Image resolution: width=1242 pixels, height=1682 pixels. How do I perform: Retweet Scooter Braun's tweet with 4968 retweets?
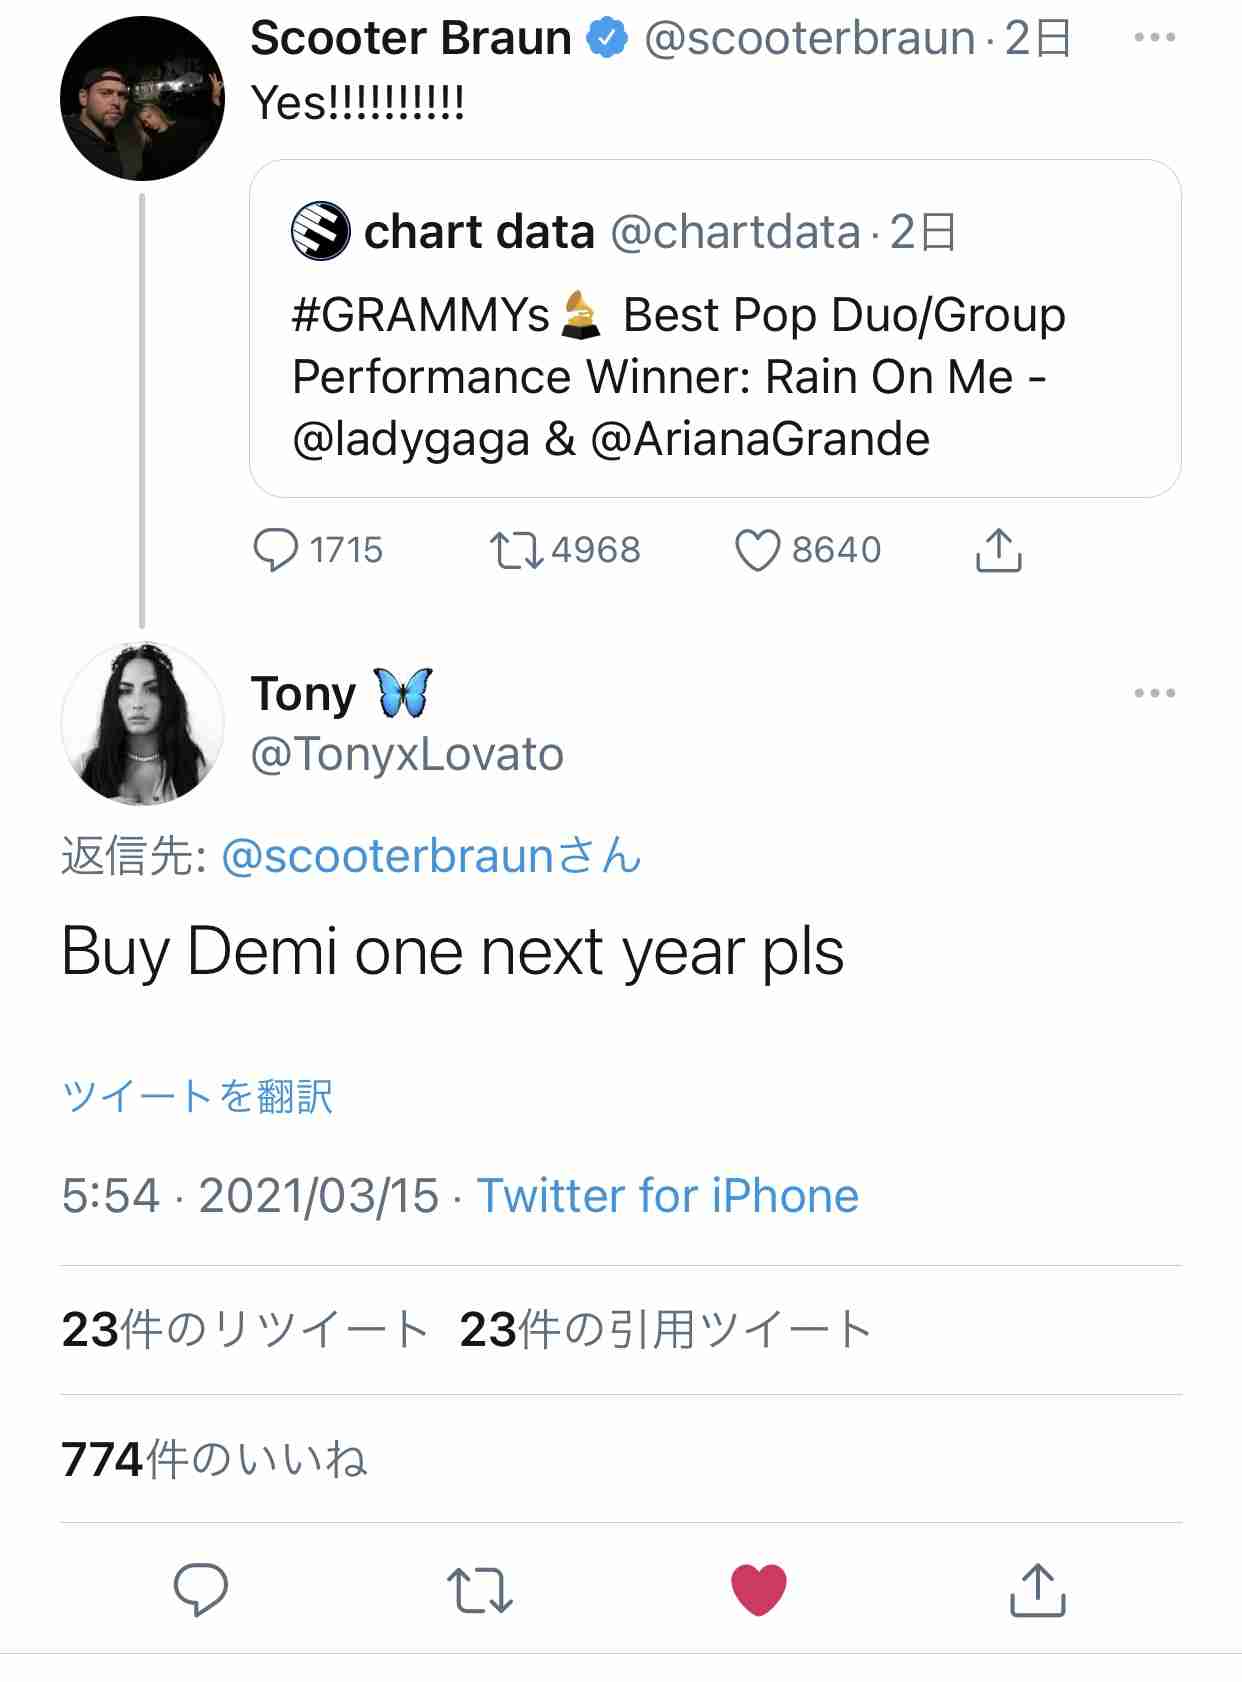(x=516, y=550)
